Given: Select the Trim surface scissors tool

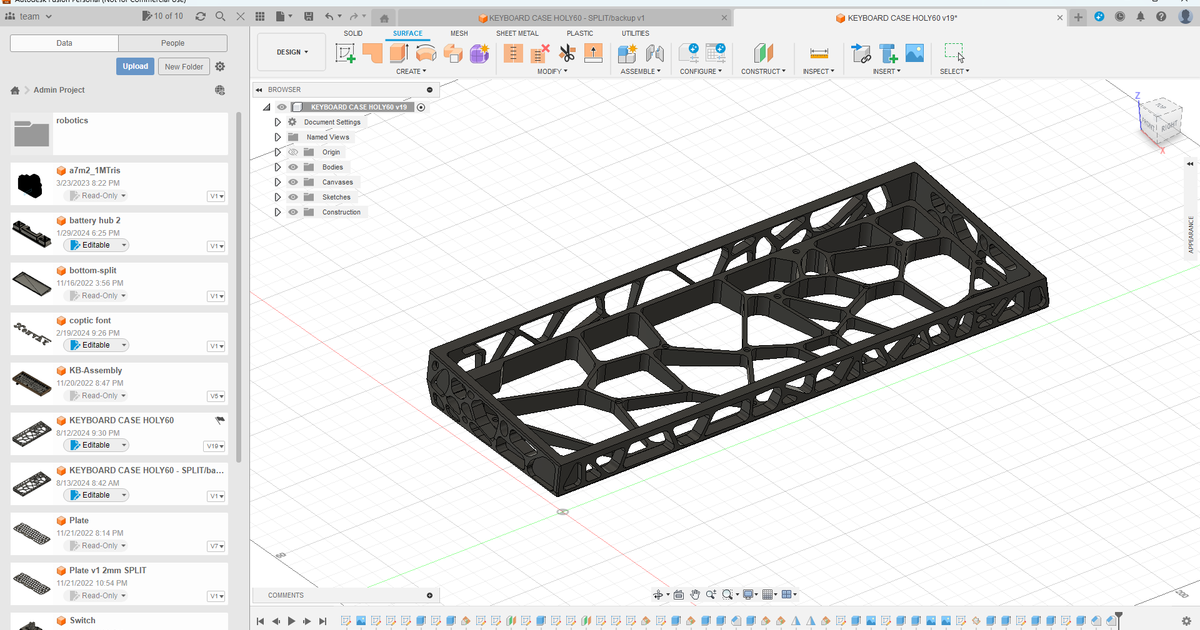Looking at the screenshot, I should pos(568,54).
